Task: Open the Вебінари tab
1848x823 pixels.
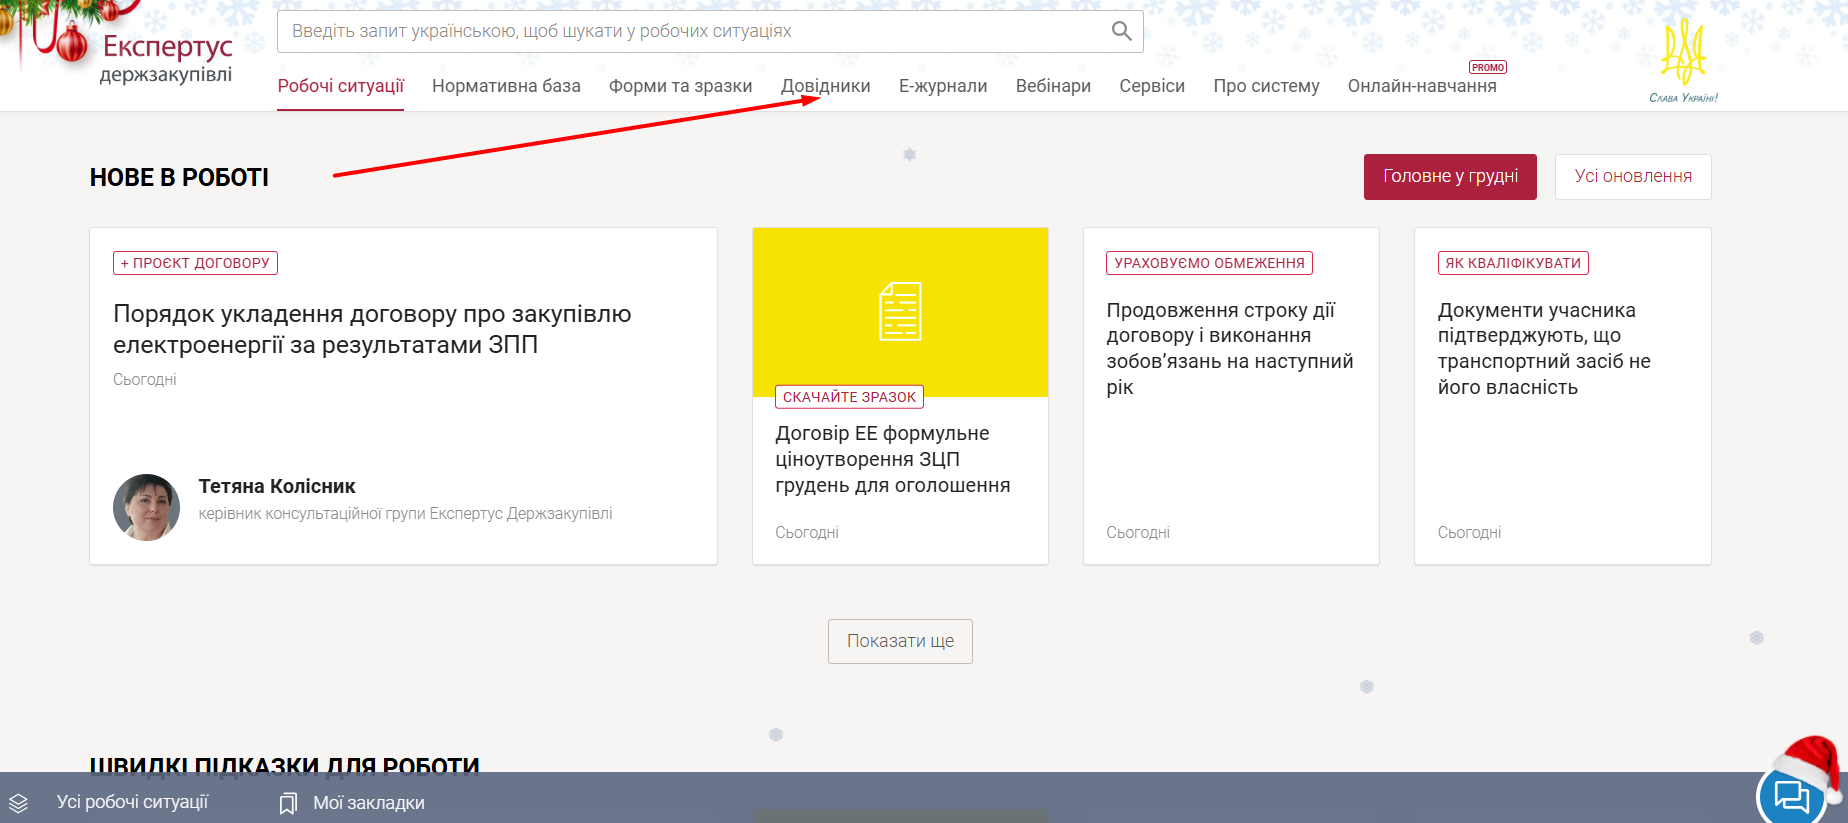Action: point(1053,86)
